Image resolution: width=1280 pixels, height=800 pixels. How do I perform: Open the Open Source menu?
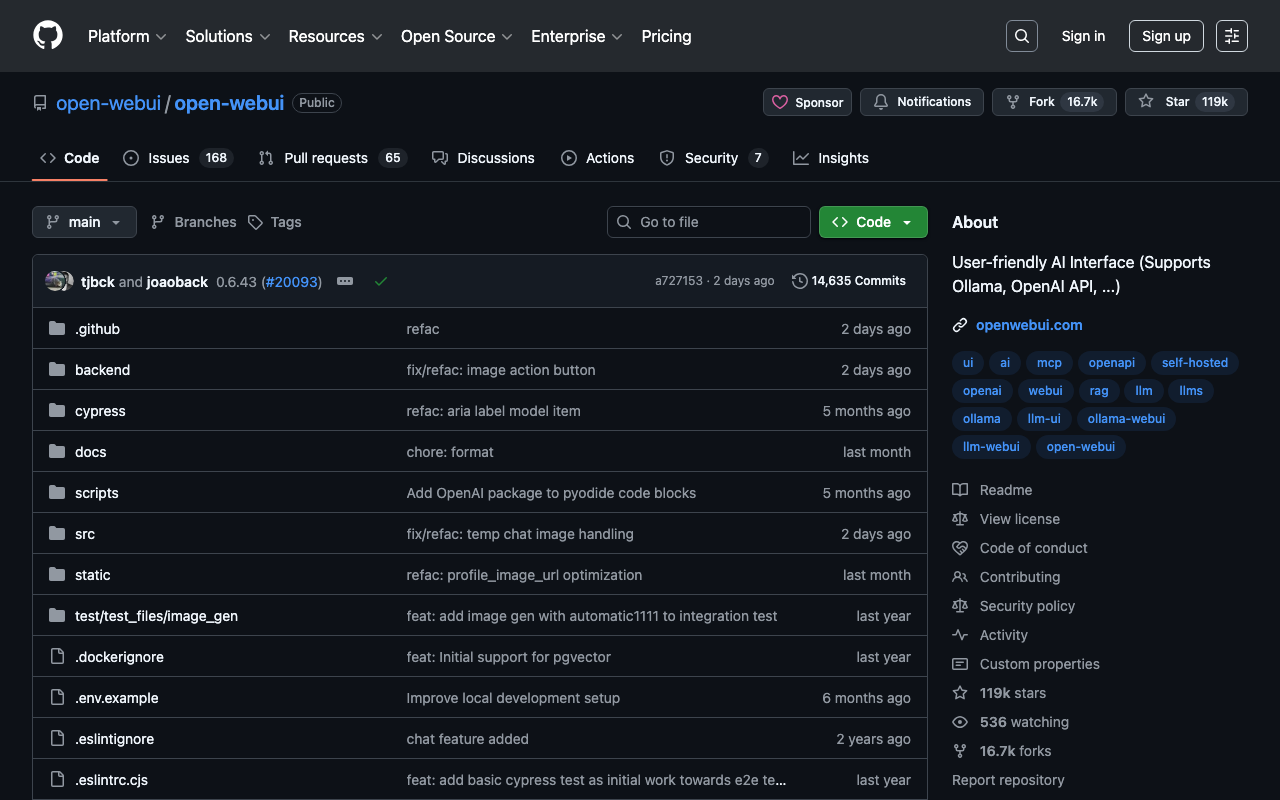tap(456, 36)
